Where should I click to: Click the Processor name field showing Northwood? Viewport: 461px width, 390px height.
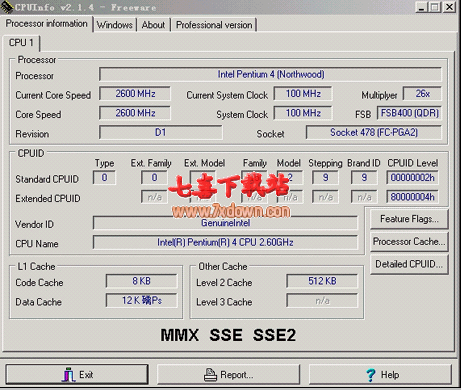[270, 74]
